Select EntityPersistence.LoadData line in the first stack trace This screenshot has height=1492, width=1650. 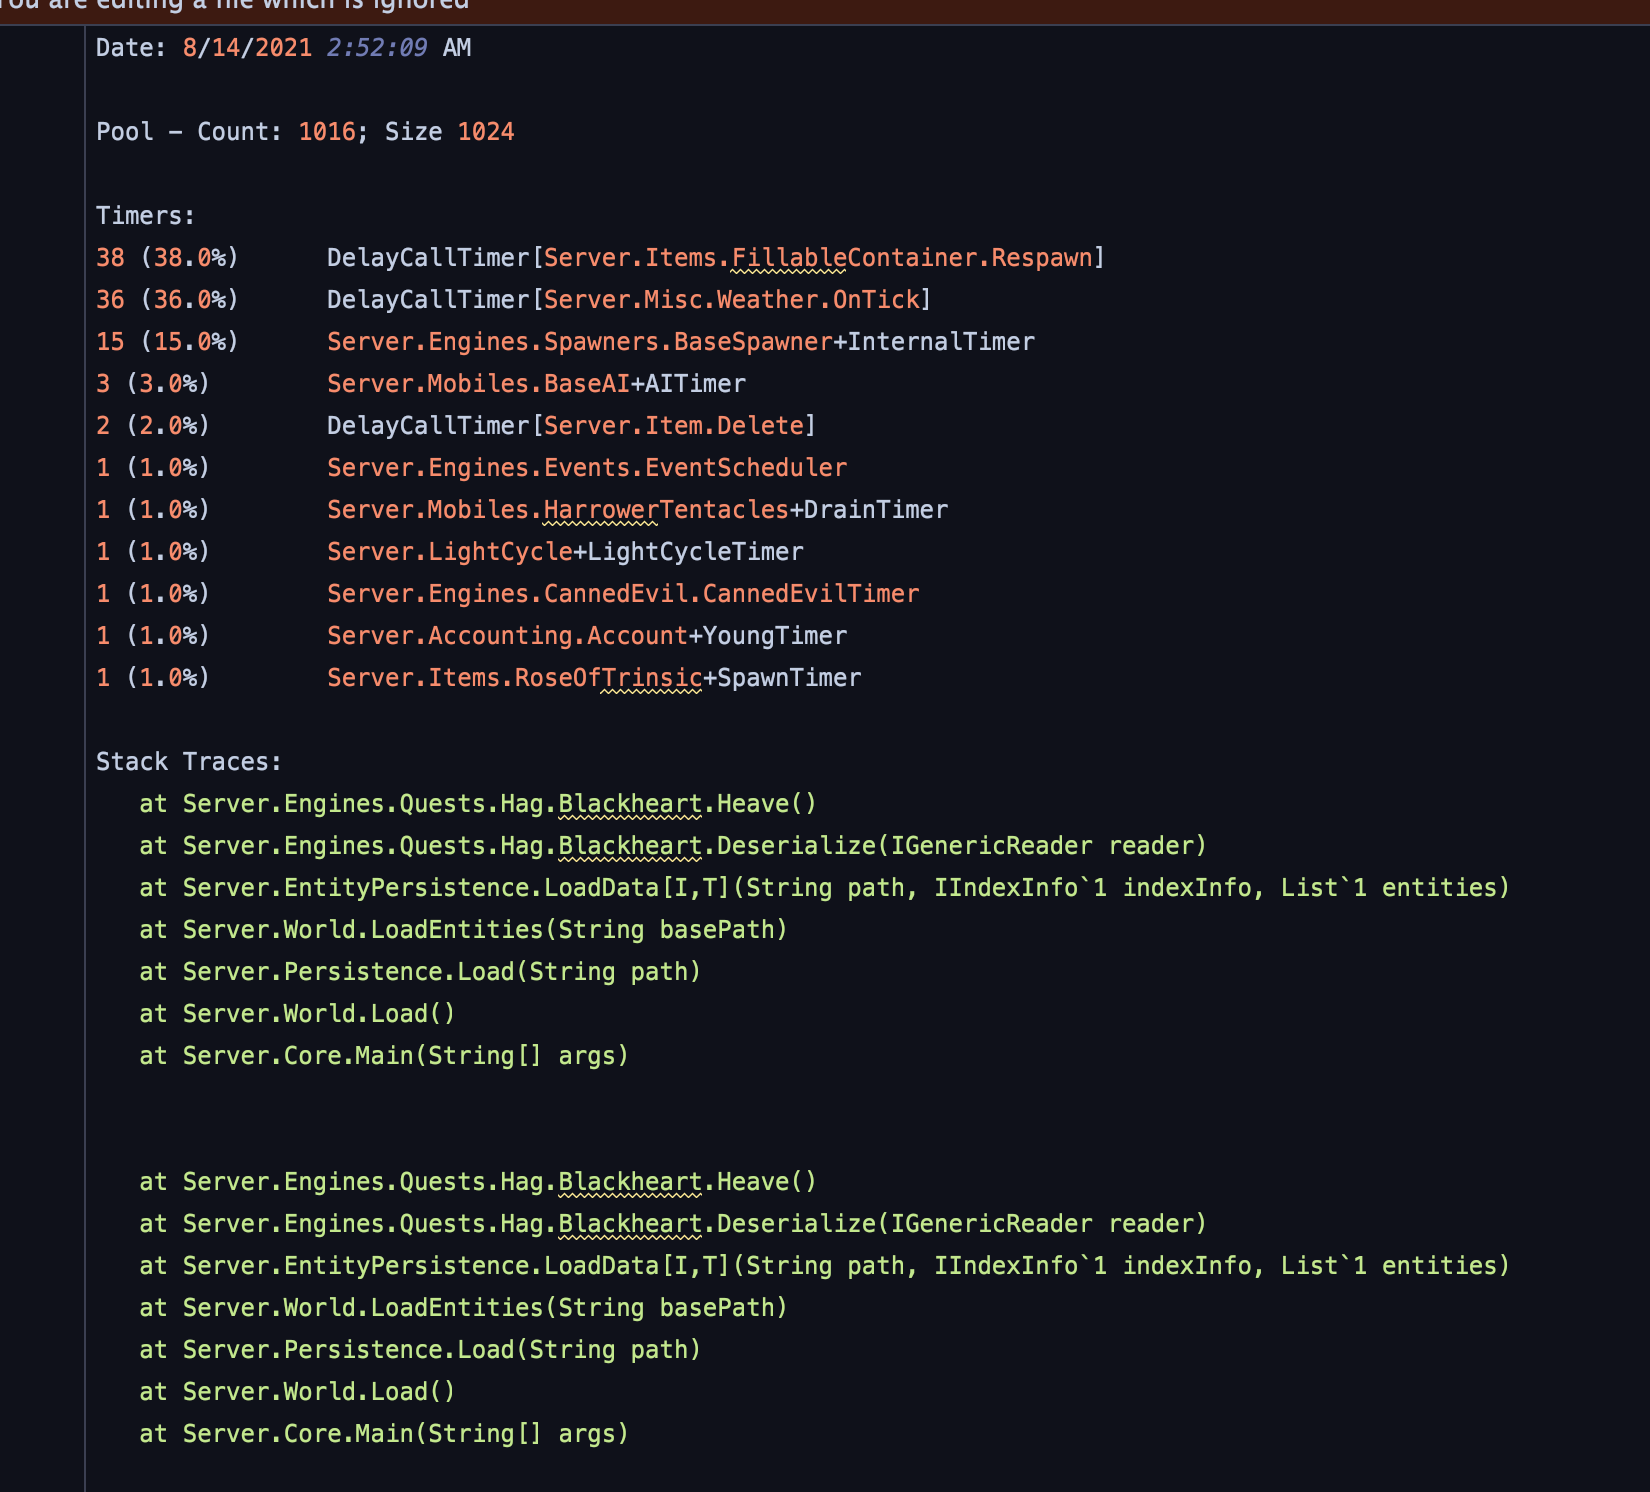pyautogui.click(x=825, y=888)
